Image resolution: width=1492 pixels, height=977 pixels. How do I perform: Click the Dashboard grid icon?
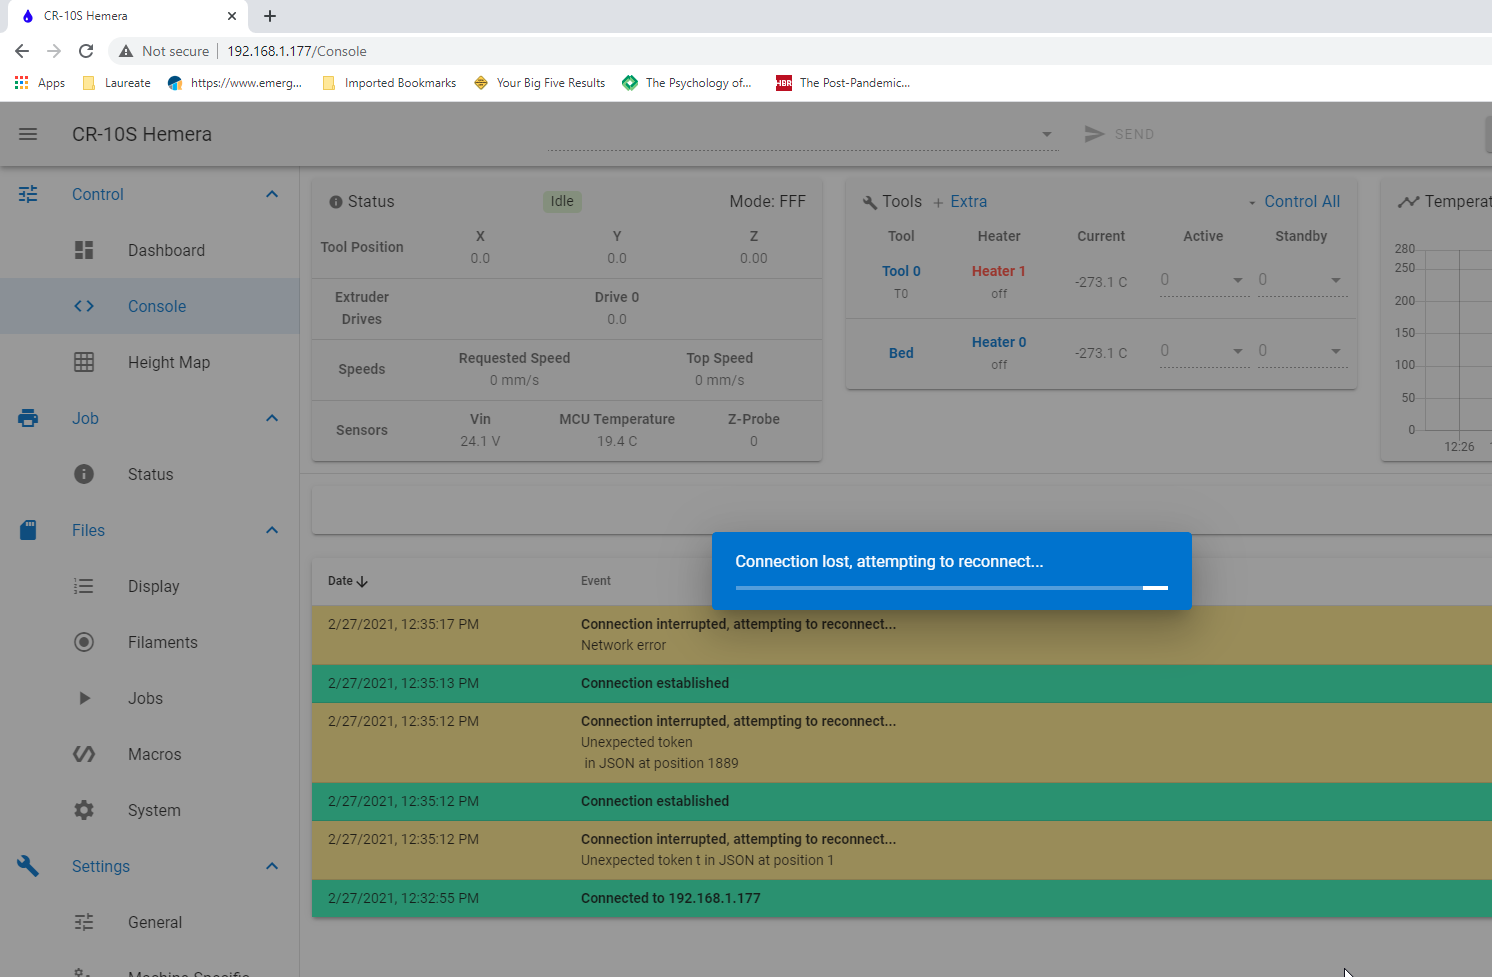[x=84, y=250]
